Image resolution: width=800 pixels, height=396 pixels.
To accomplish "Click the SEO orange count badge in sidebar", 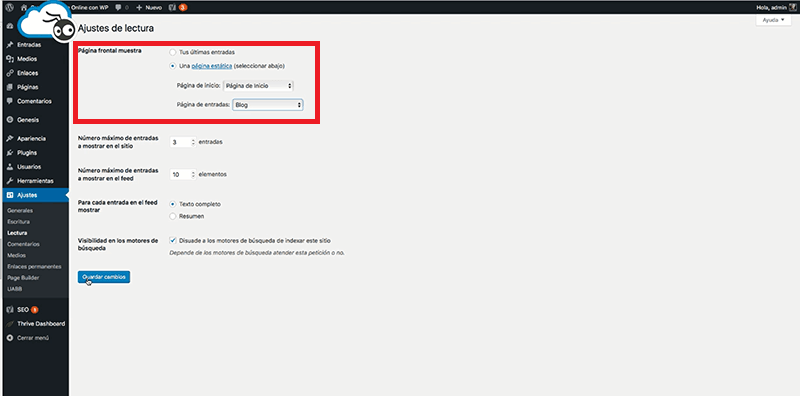I will pos(34,310).
